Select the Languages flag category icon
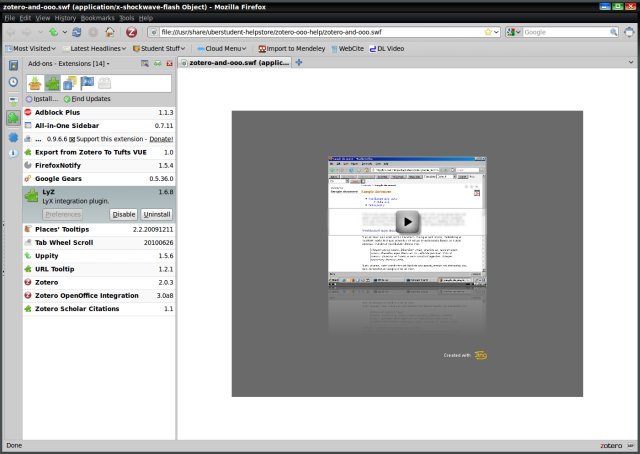 (x=87, y=83)
